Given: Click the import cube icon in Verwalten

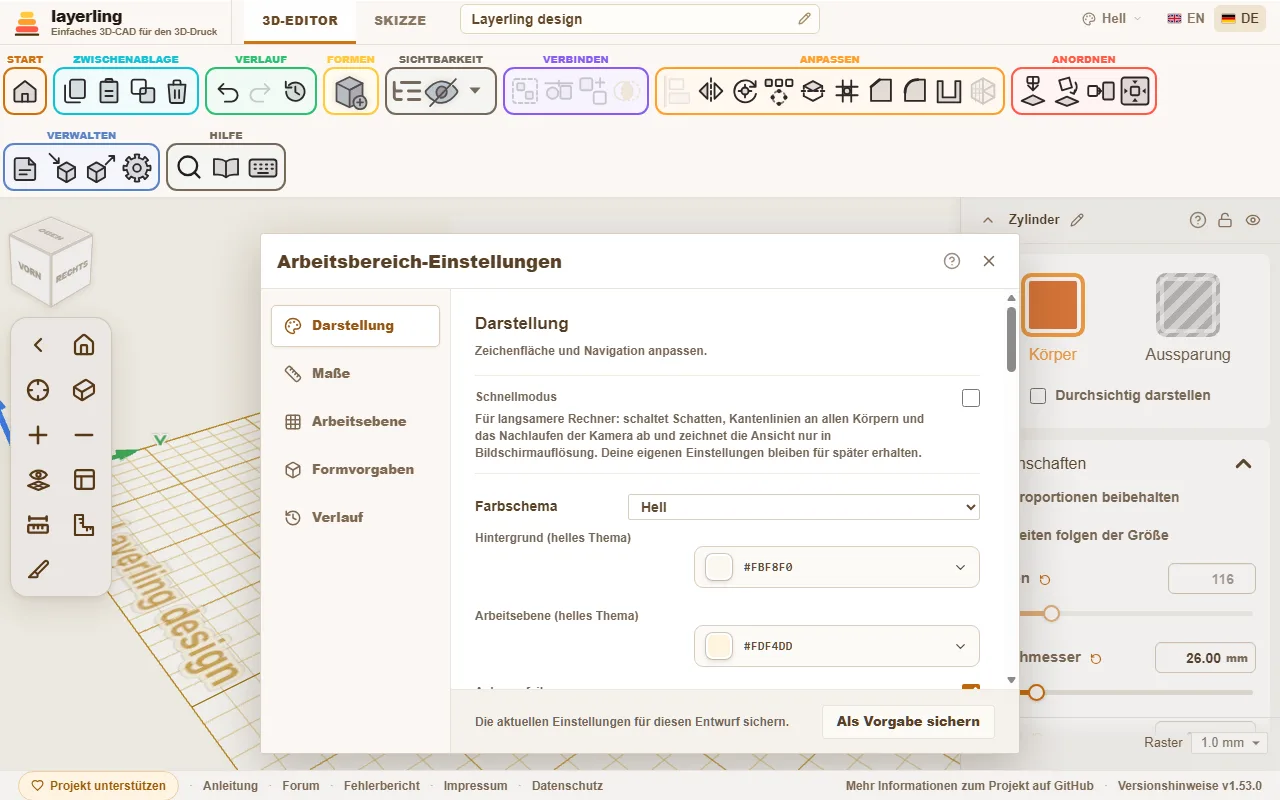Looking at the screenshot, I should pyautogui.click(x=62, y=168).
